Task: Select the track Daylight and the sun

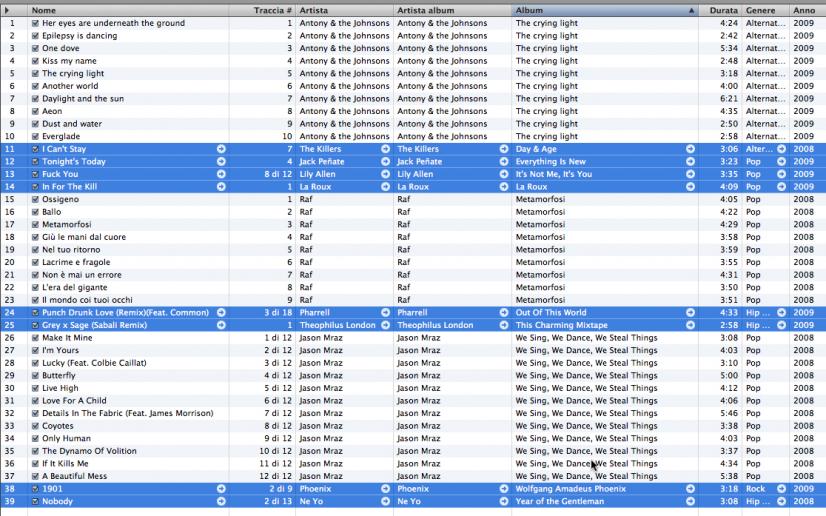Action: [x=83, y=99]
